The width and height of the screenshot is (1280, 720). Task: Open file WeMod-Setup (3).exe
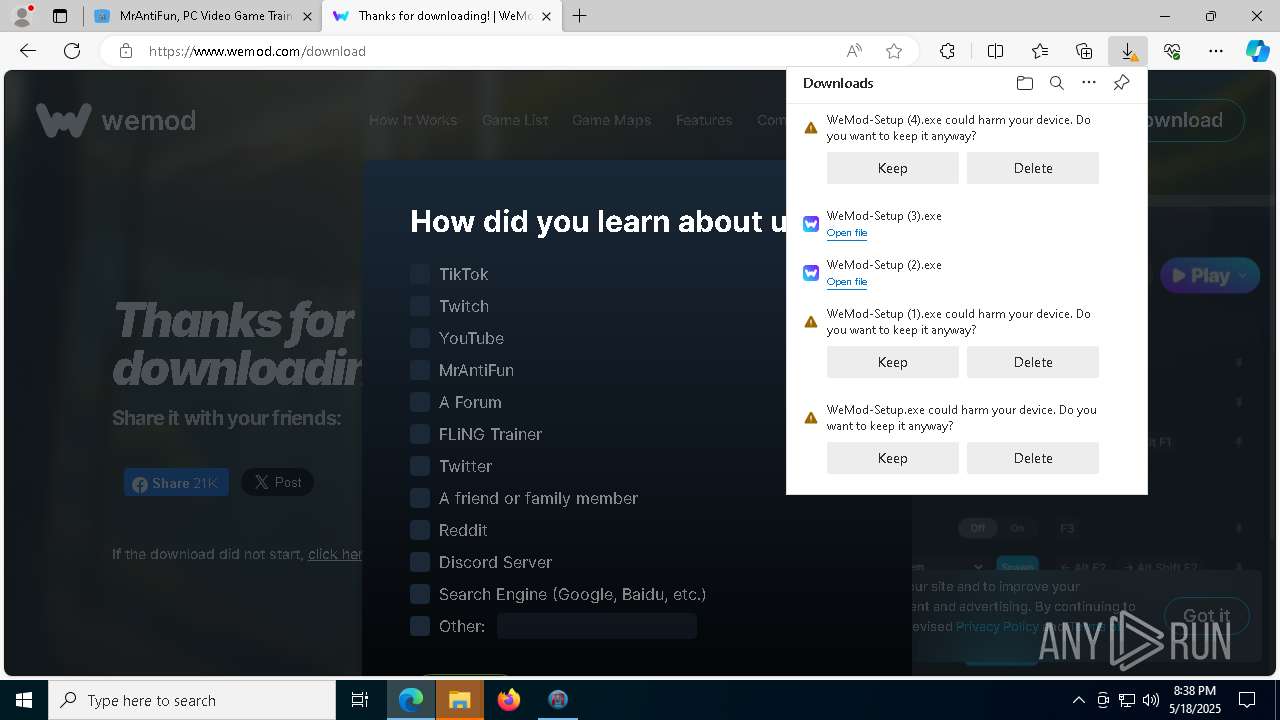tap(847, 233)
